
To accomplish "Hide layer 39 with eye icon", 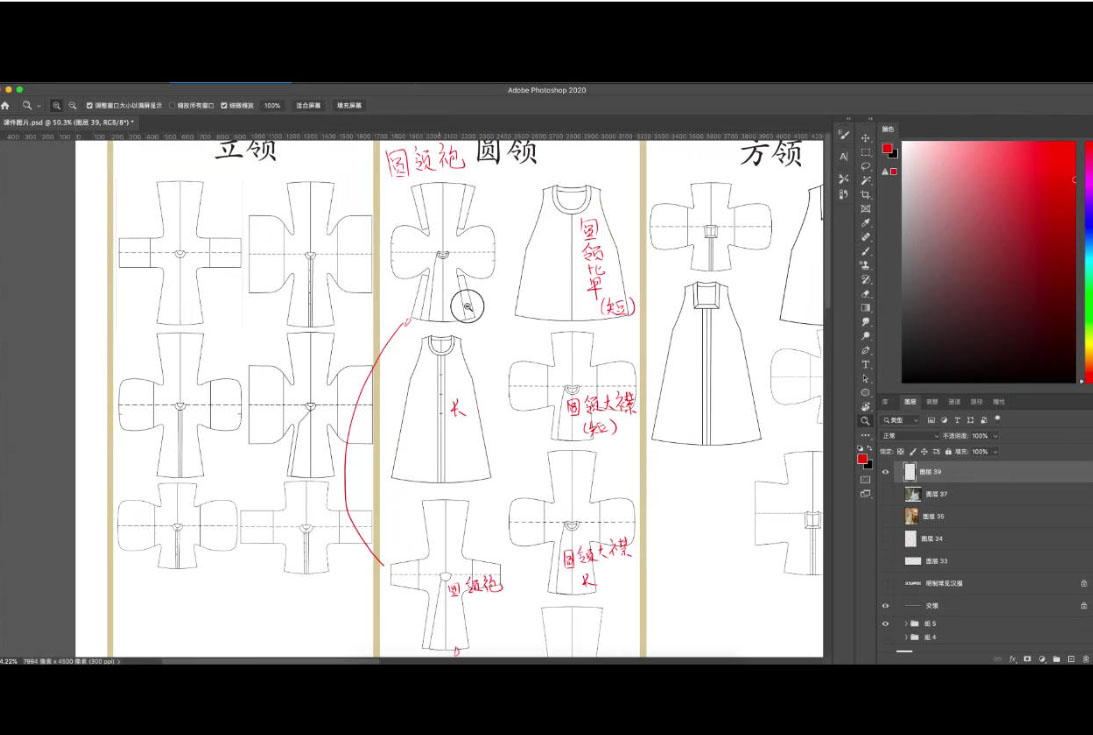I will 885,472.
